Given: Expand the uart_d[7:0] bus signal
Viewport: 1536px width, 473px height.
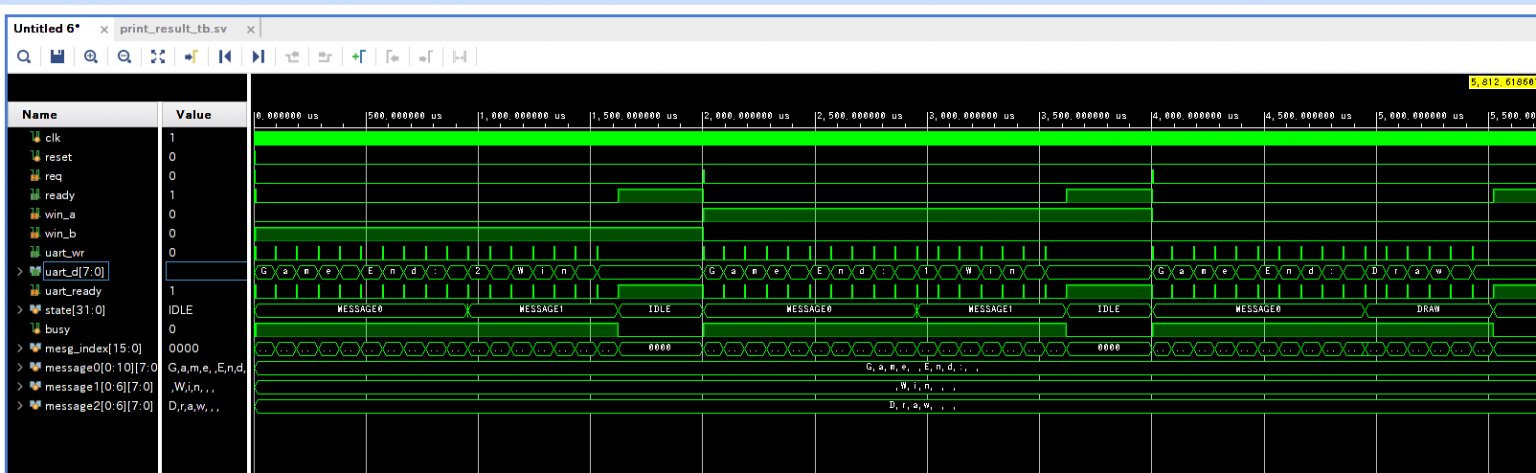Looking at the screenshot, I should (21, 272).
